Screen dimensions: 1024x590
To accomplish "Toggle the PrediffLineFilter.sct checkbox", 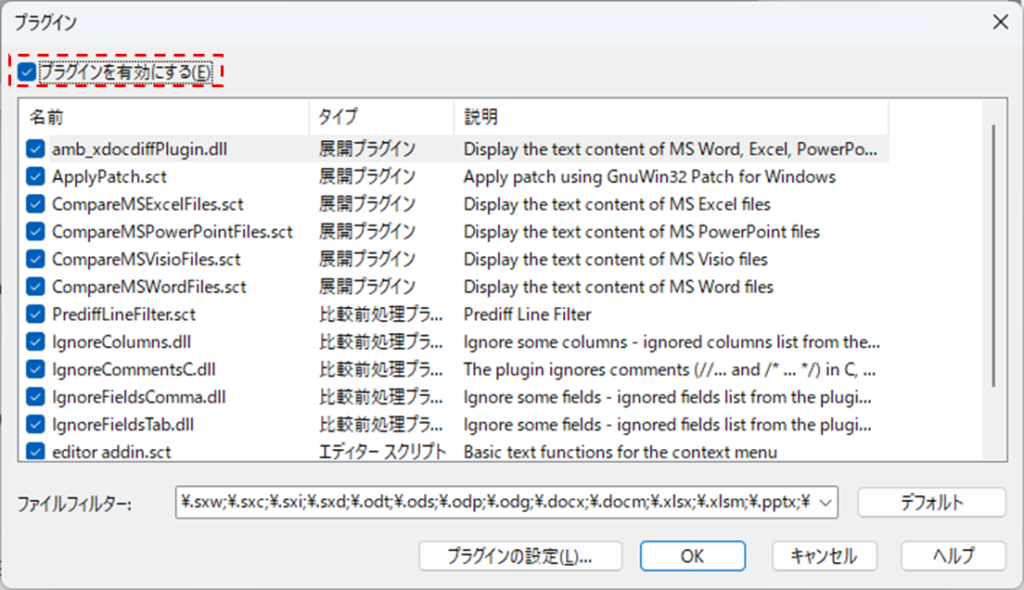I will [36, 314].
